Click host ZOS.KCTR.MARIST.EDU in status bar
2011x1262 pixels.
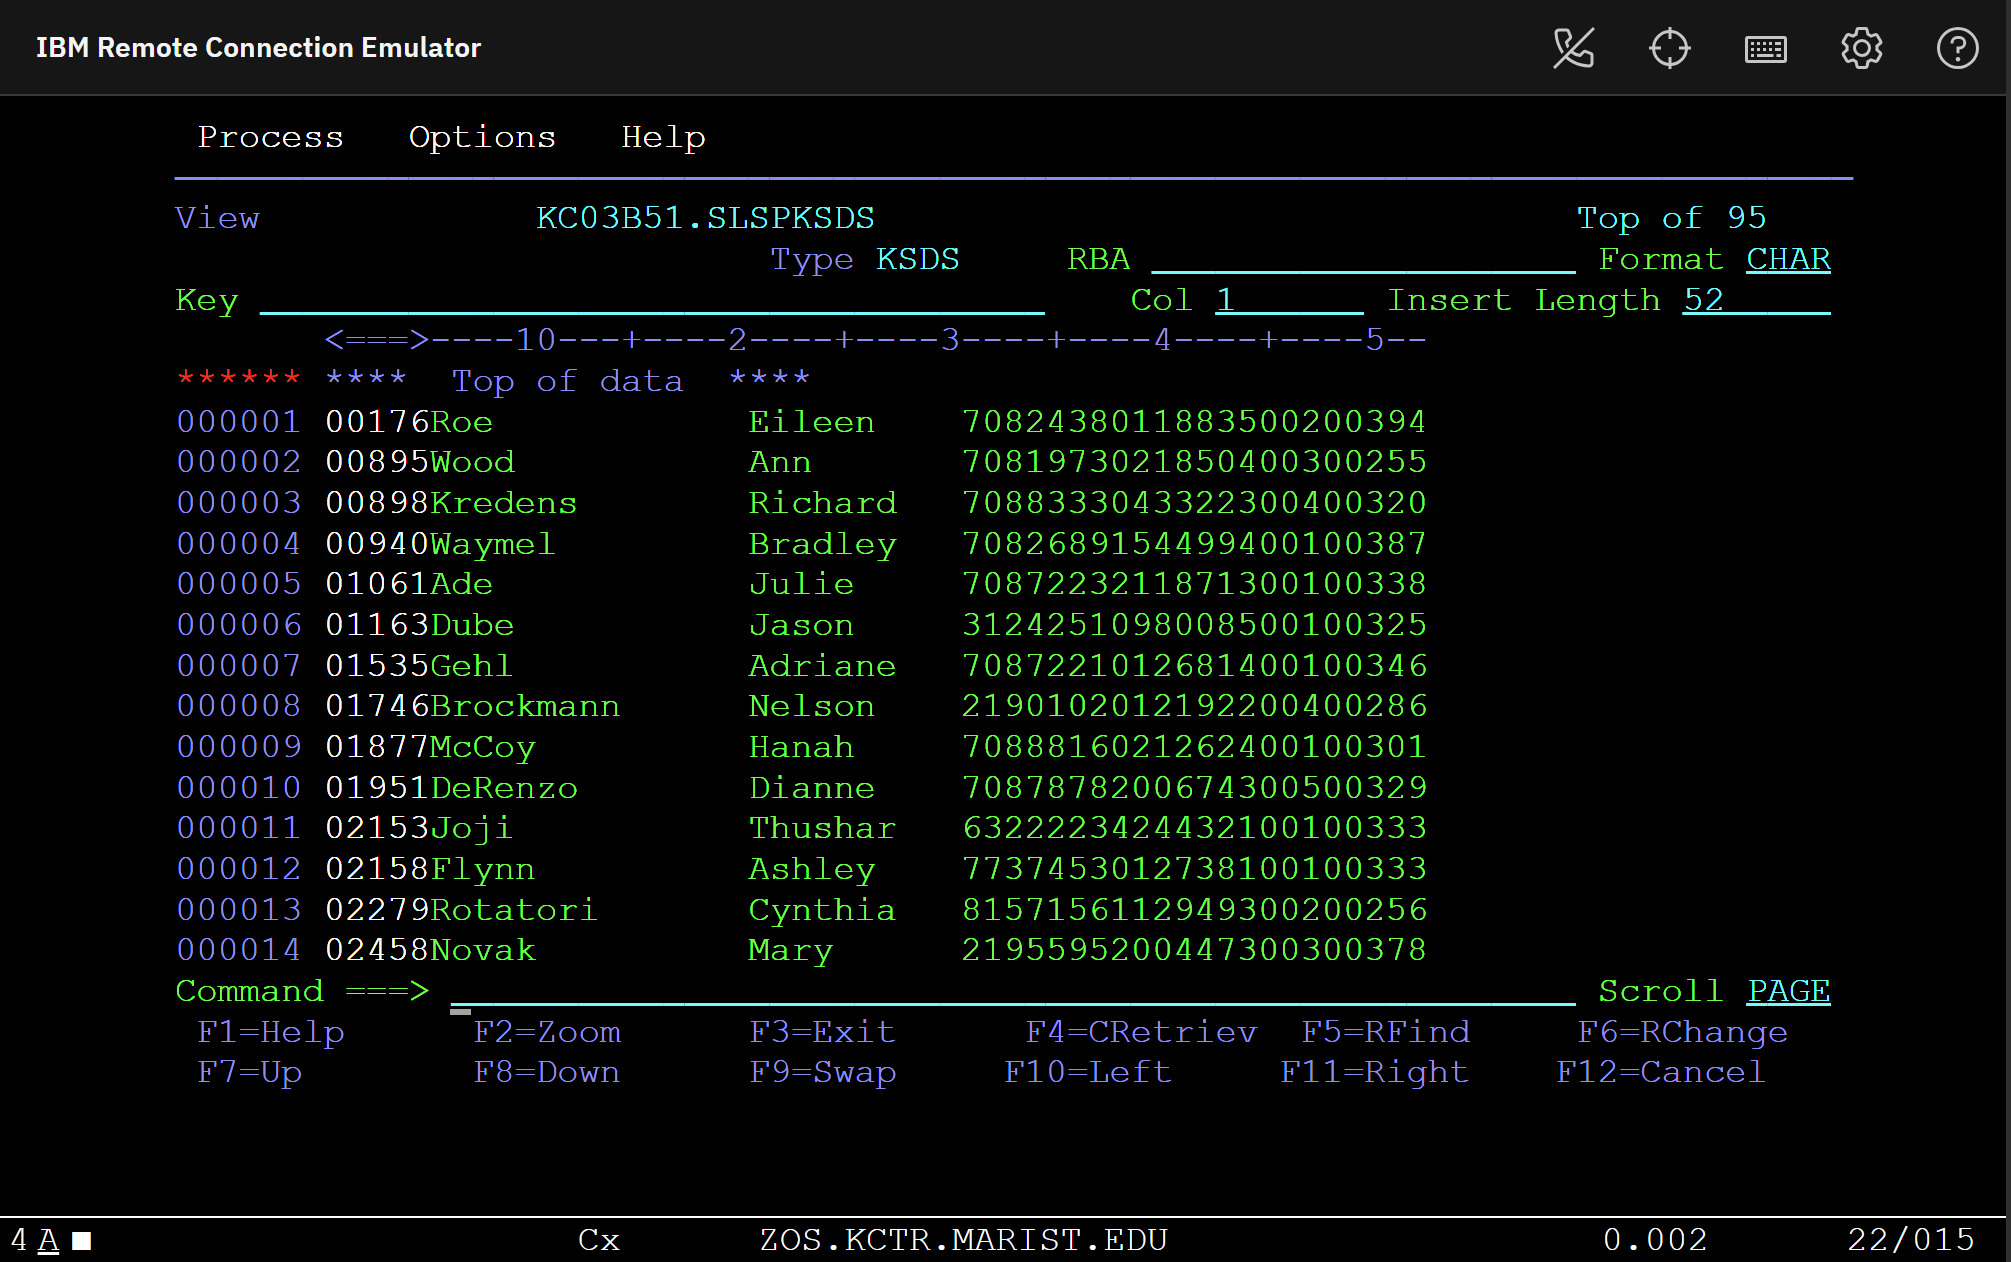pos(963,1240)
